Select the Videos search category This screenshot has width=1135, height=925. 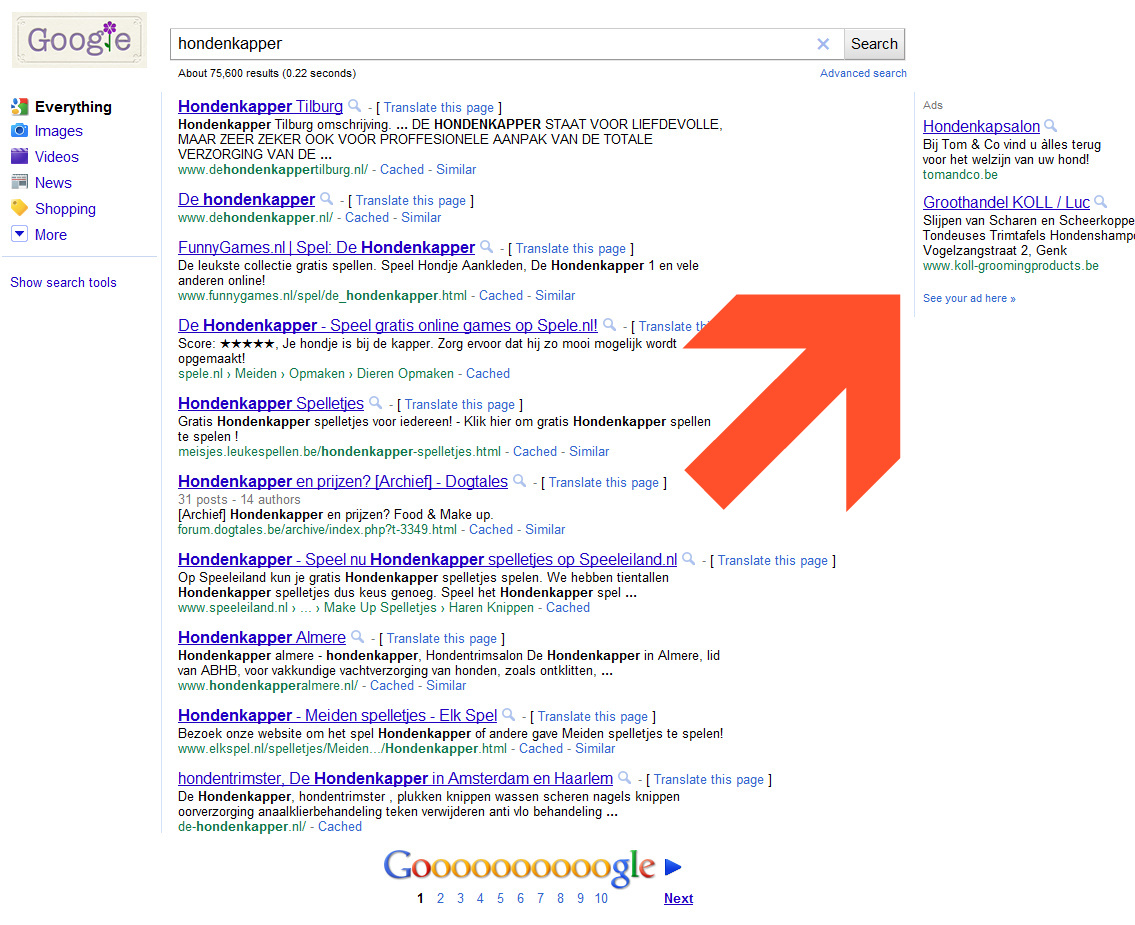[x=56, y=157]
